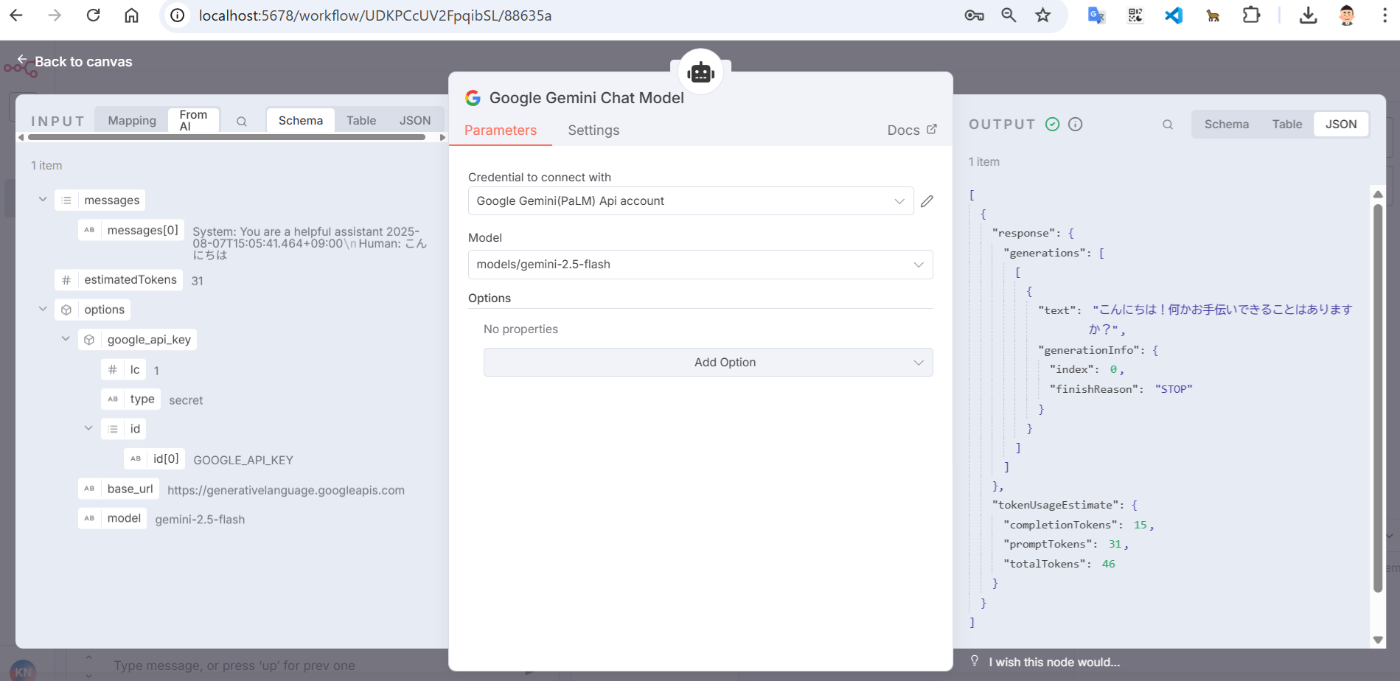Click lightbulb icon next to wish text
Screen dimensions: 1400x681
tap(975, 661)
